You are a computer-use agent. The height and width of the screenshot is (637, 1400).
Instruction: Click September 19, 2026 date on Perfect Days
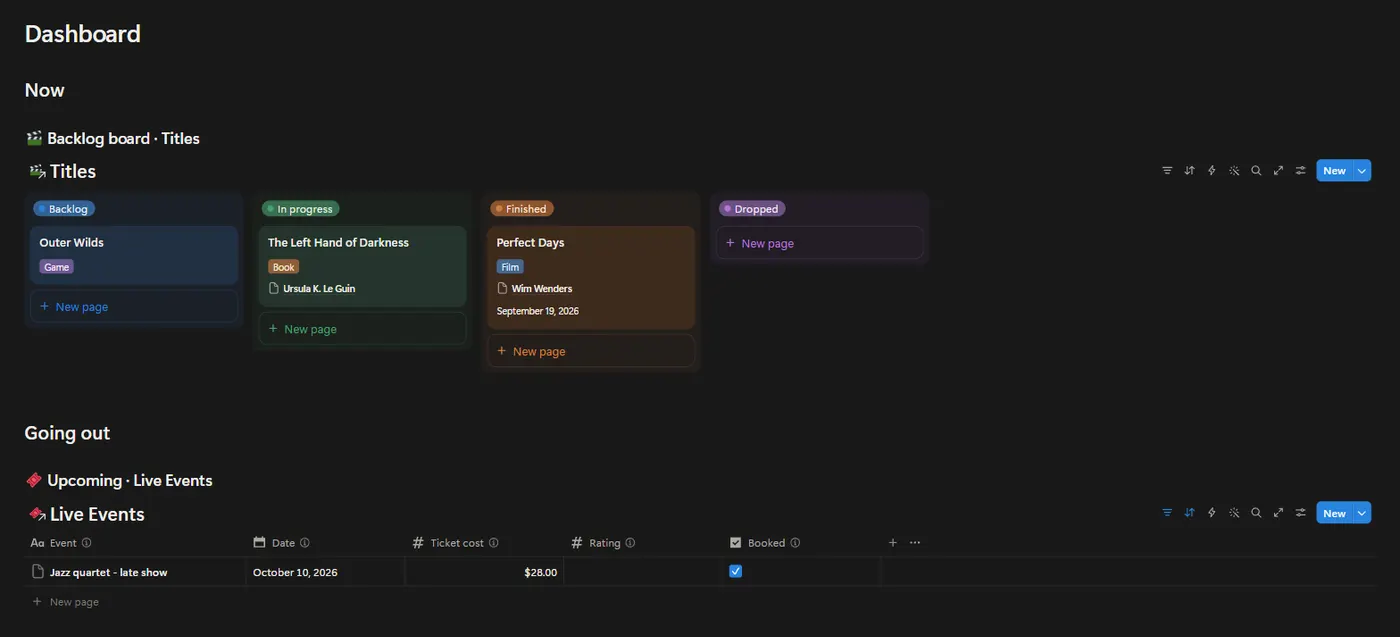coord(538,311)
